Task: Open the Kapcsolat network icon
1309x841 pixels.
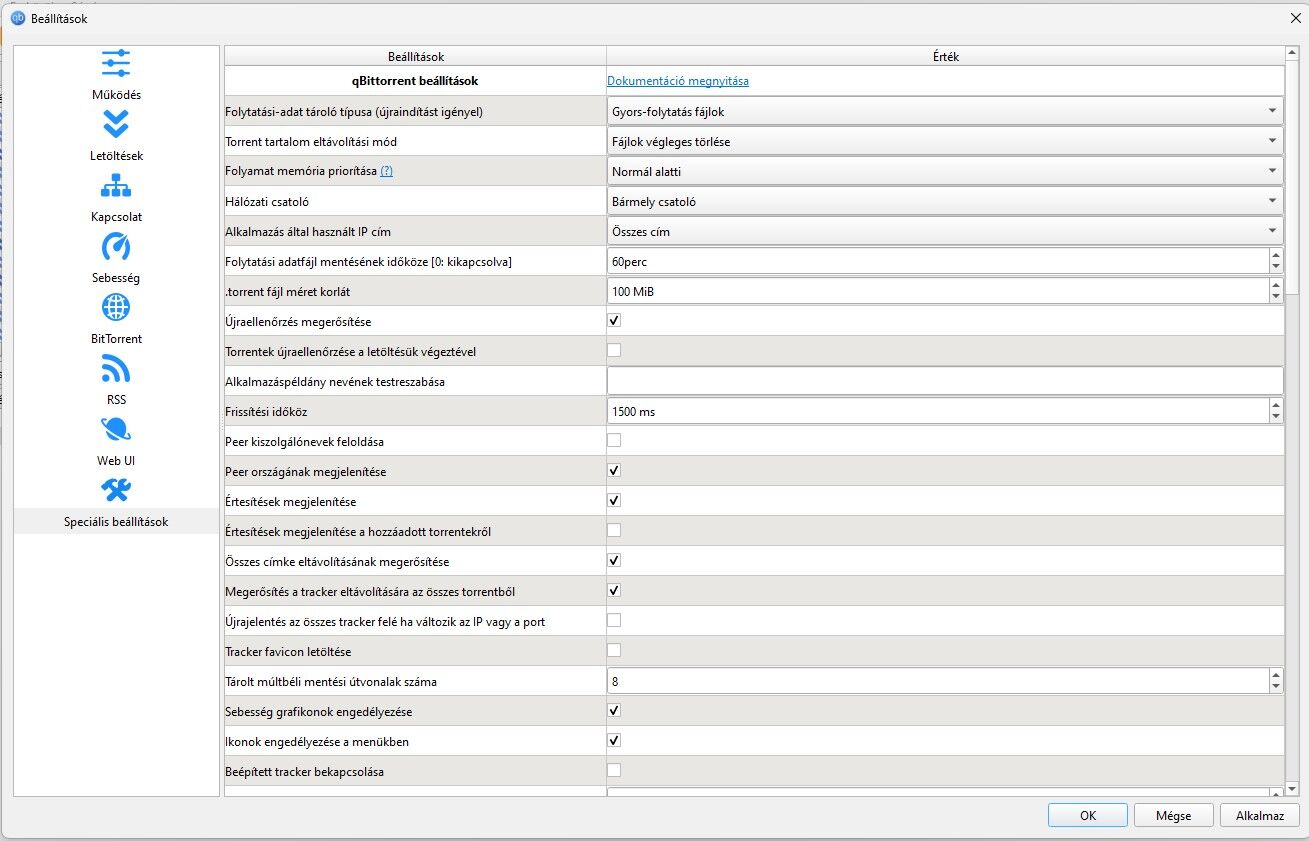Action: [x=116, y=186]
